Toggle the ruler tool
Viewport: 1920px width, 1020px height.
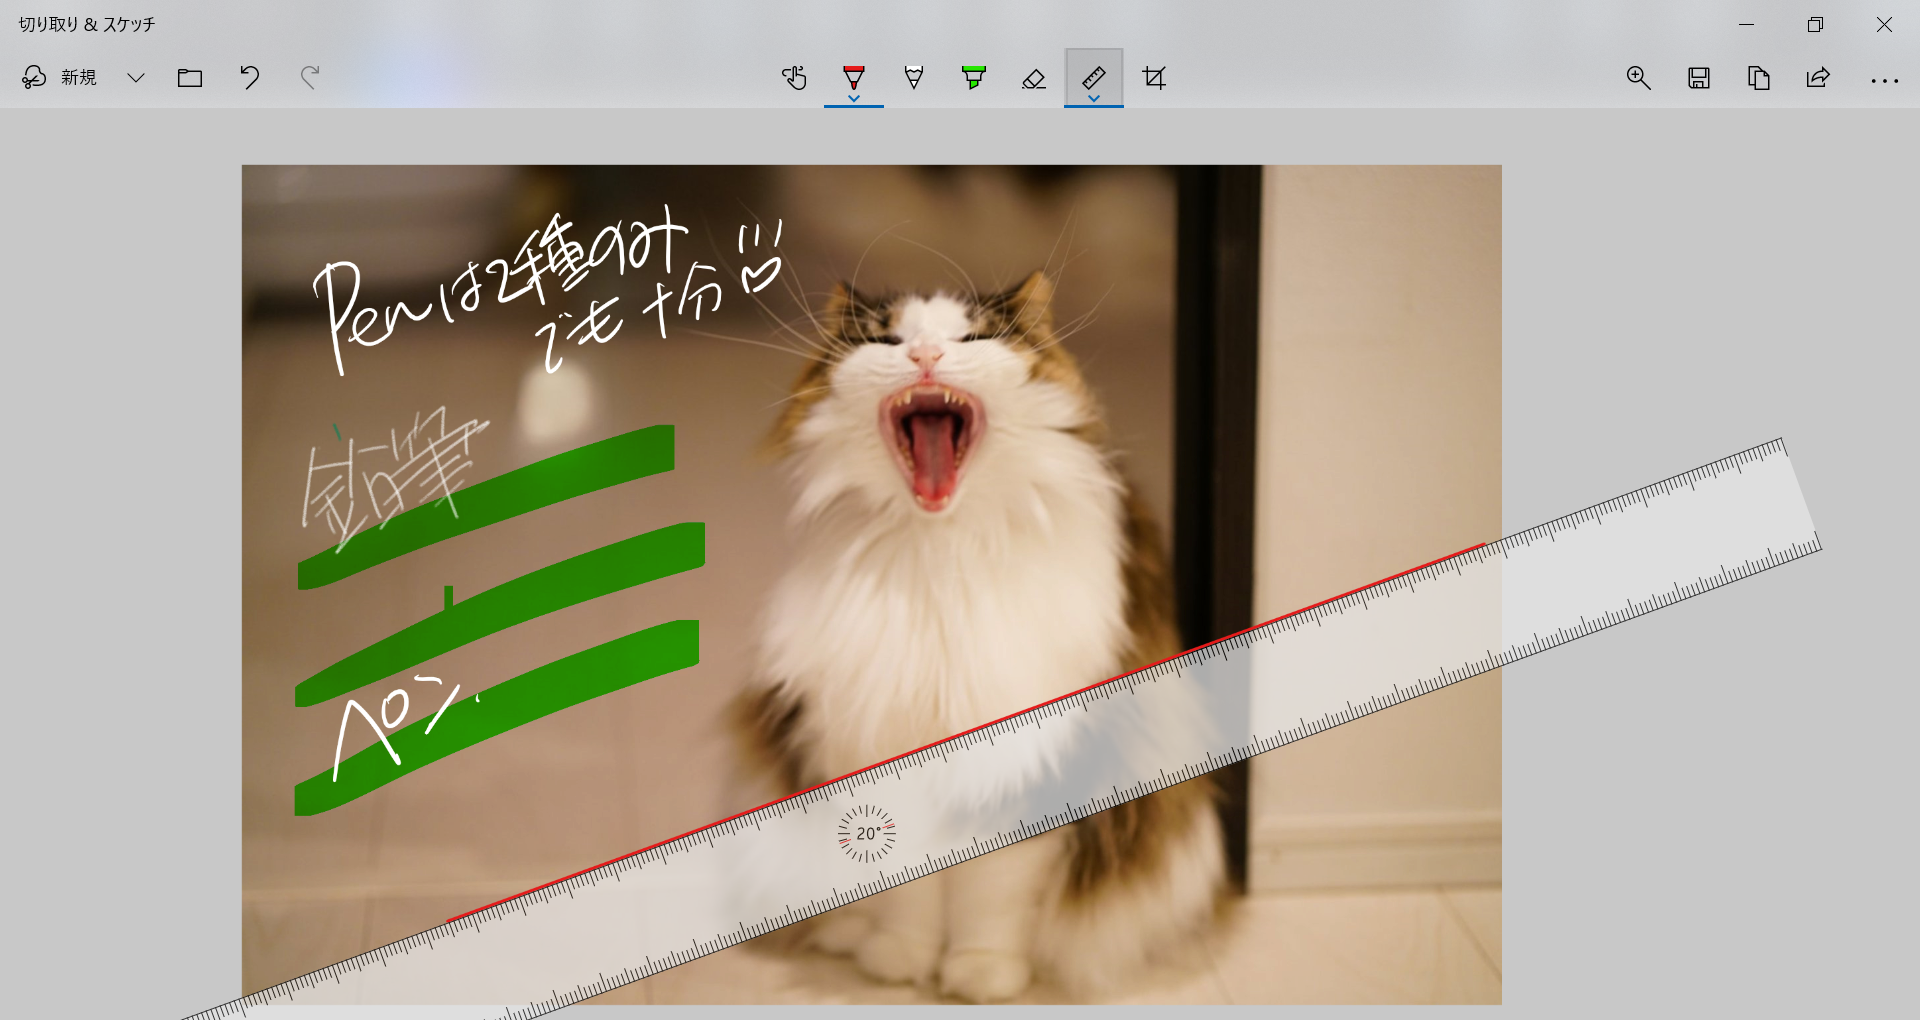[1094, 76]
